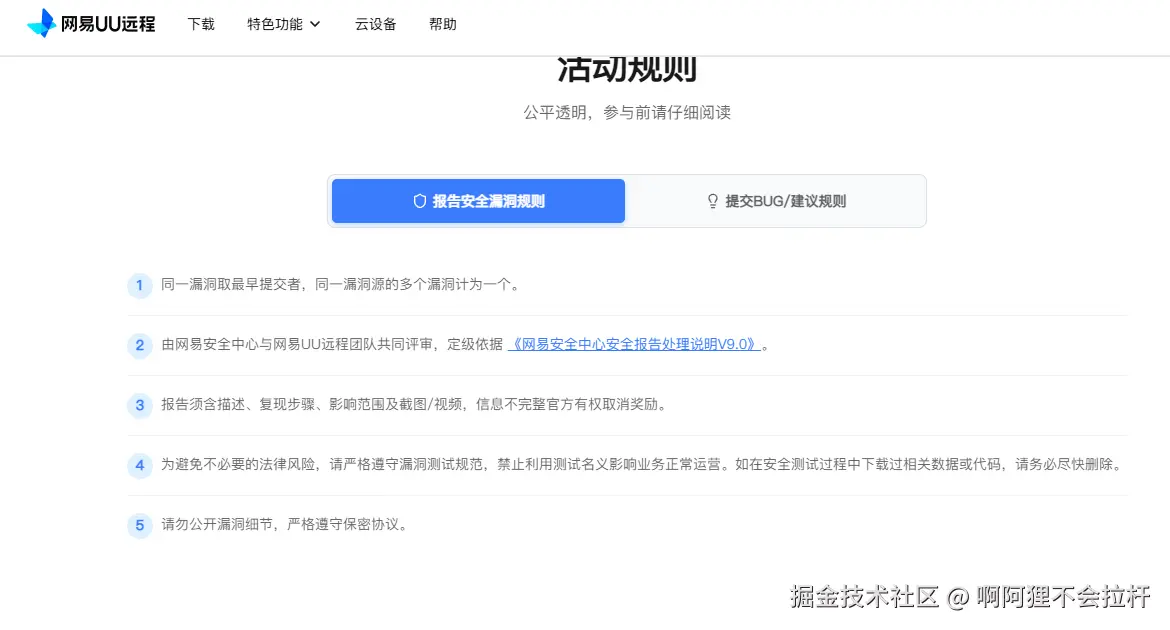Image resolution: width=1170 pixels, height=630 pixels.
Task: Click the number 5 rule badge
Action: (140, 525)
